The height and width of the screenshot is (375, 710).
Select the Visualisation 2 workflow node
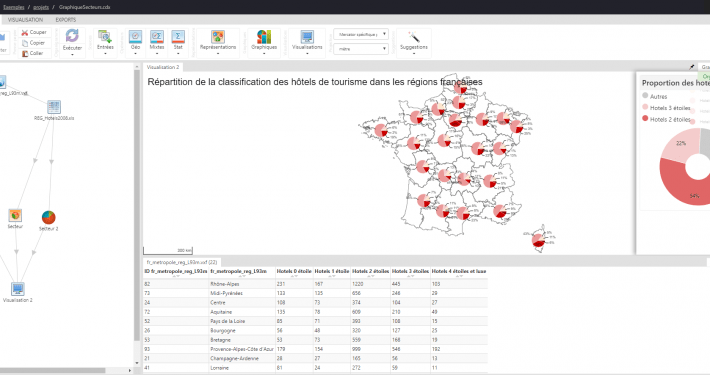coord(17,289)
